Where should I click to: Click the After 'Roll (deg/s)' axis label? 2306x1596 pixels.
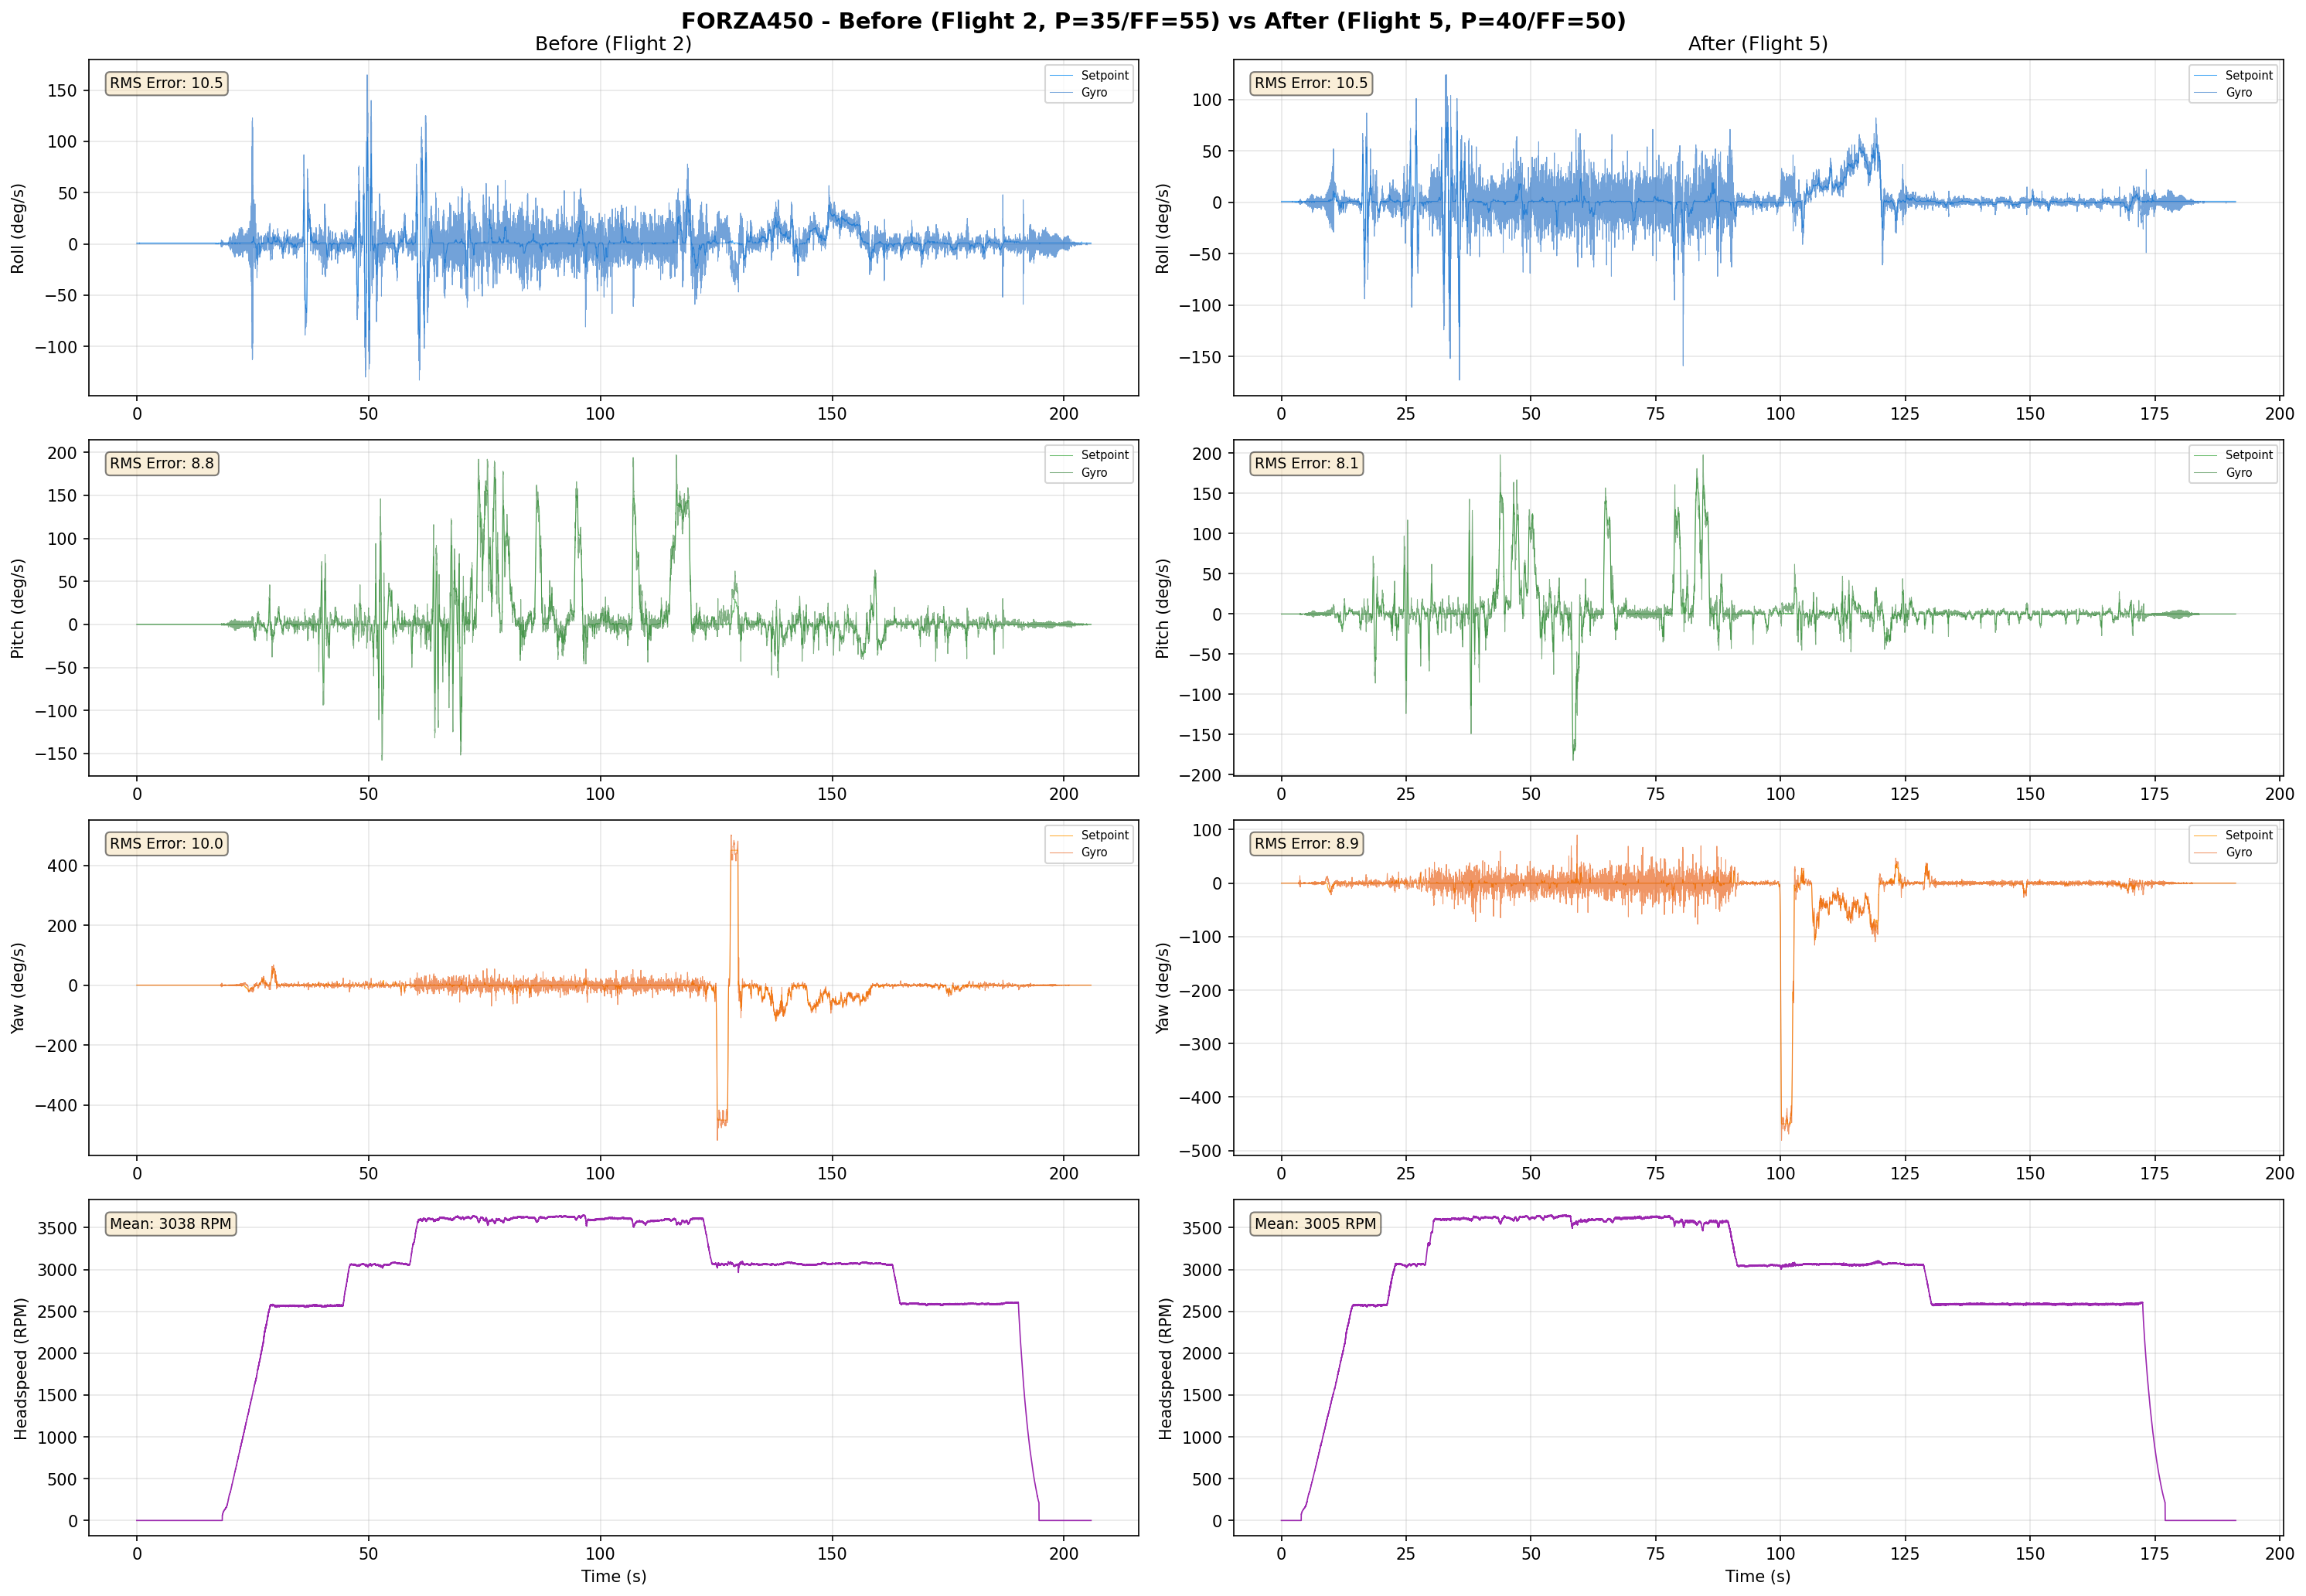click(x=1162, y=228)
